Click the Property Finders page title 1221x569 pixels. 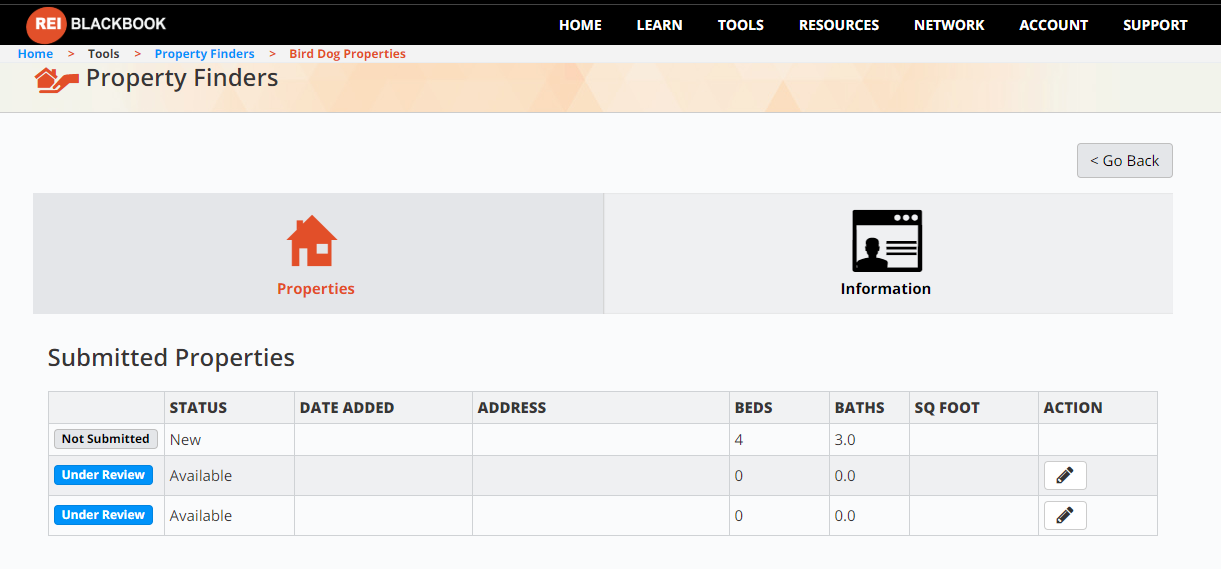click(182, 78)
